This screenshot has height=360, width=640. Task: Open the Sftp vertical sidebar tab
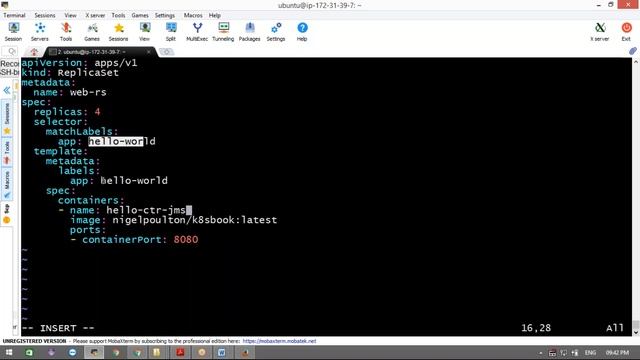point(7,214)
